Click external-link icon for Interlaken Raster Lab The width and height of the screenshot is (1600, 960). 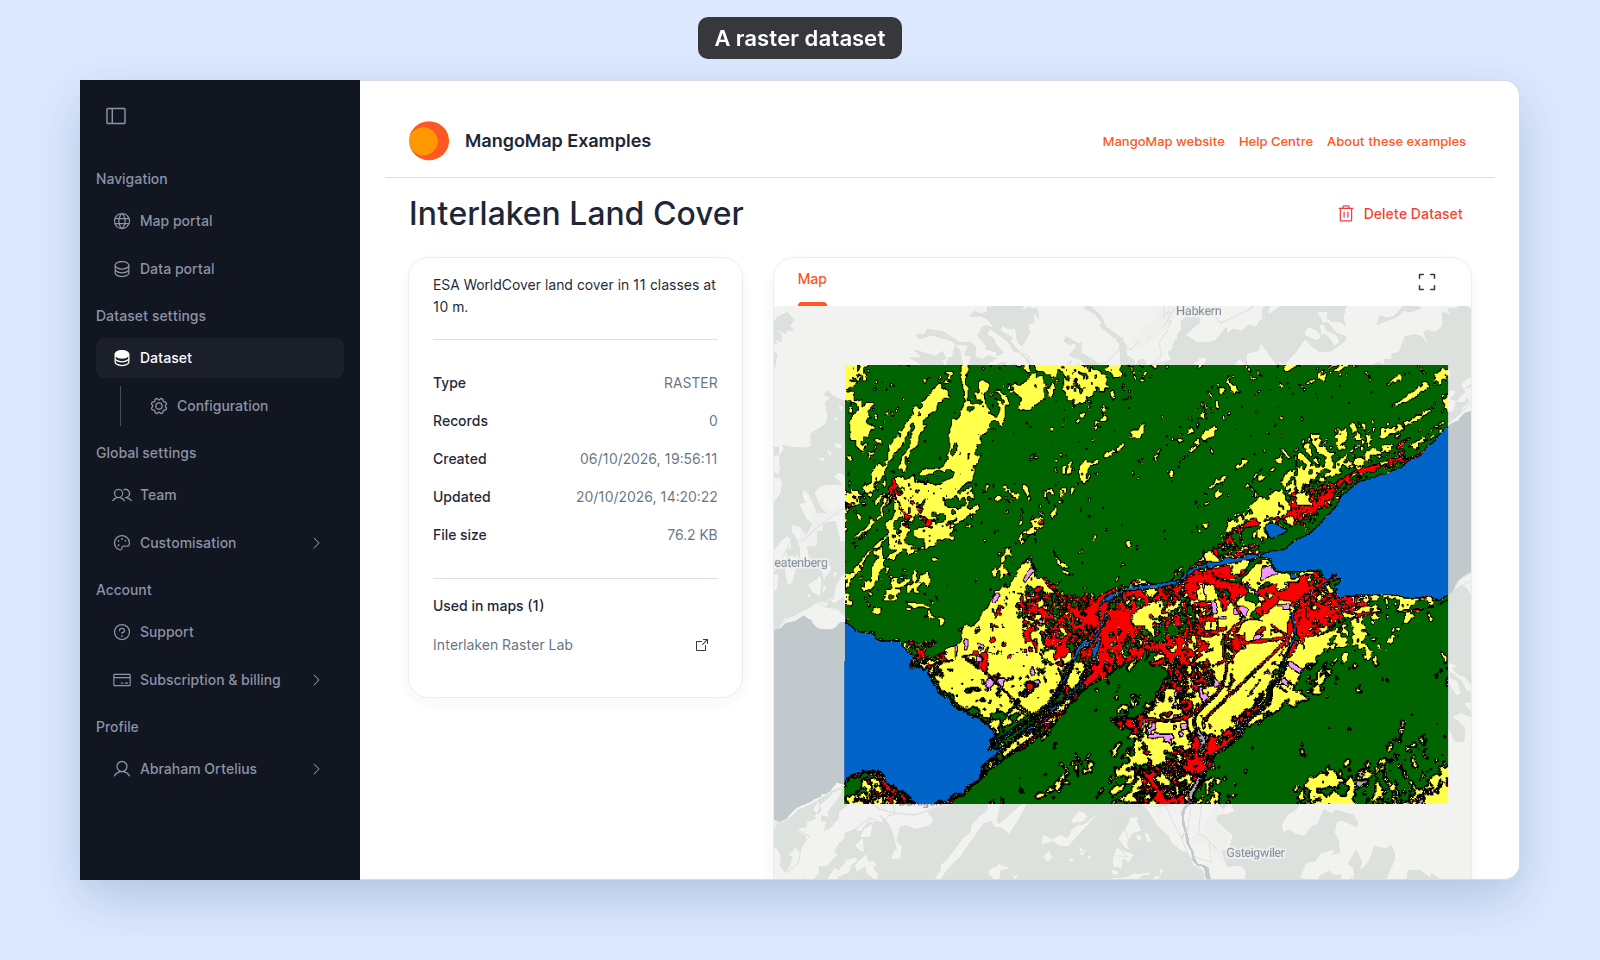tap(702, 645)
